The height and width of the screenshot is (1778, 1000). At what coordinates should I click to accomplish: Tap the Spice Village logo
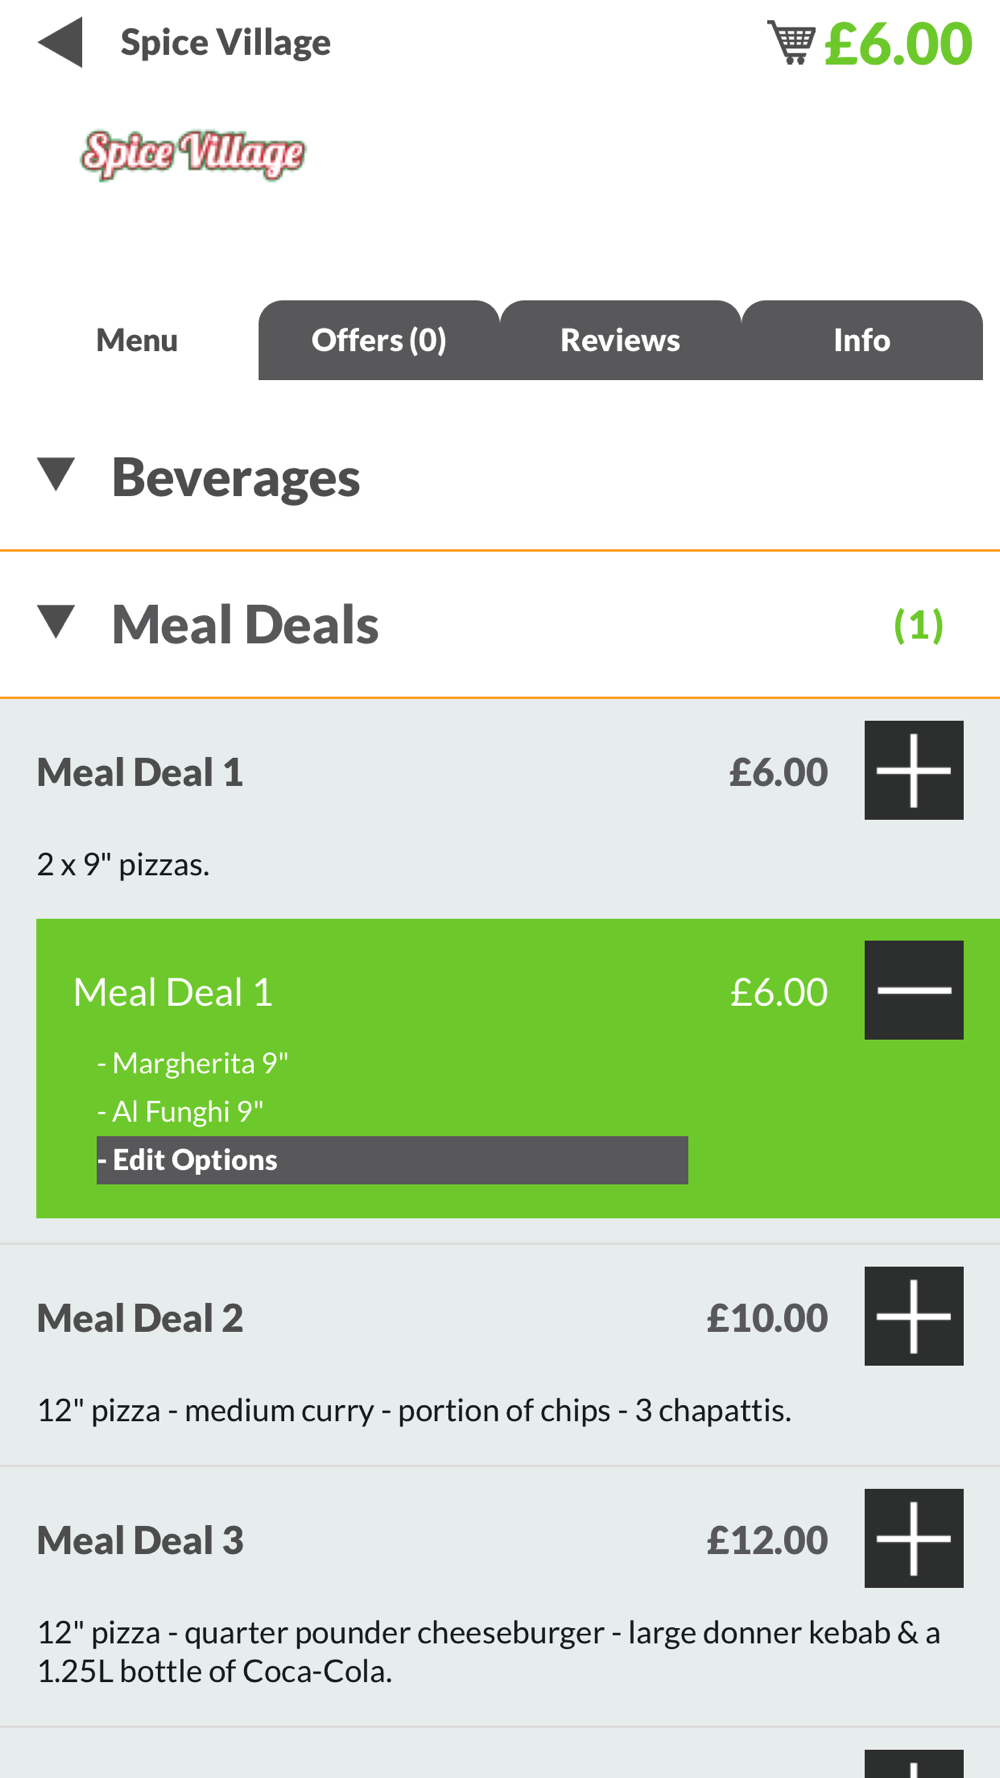pyautogui.click(x=193, y=155)
